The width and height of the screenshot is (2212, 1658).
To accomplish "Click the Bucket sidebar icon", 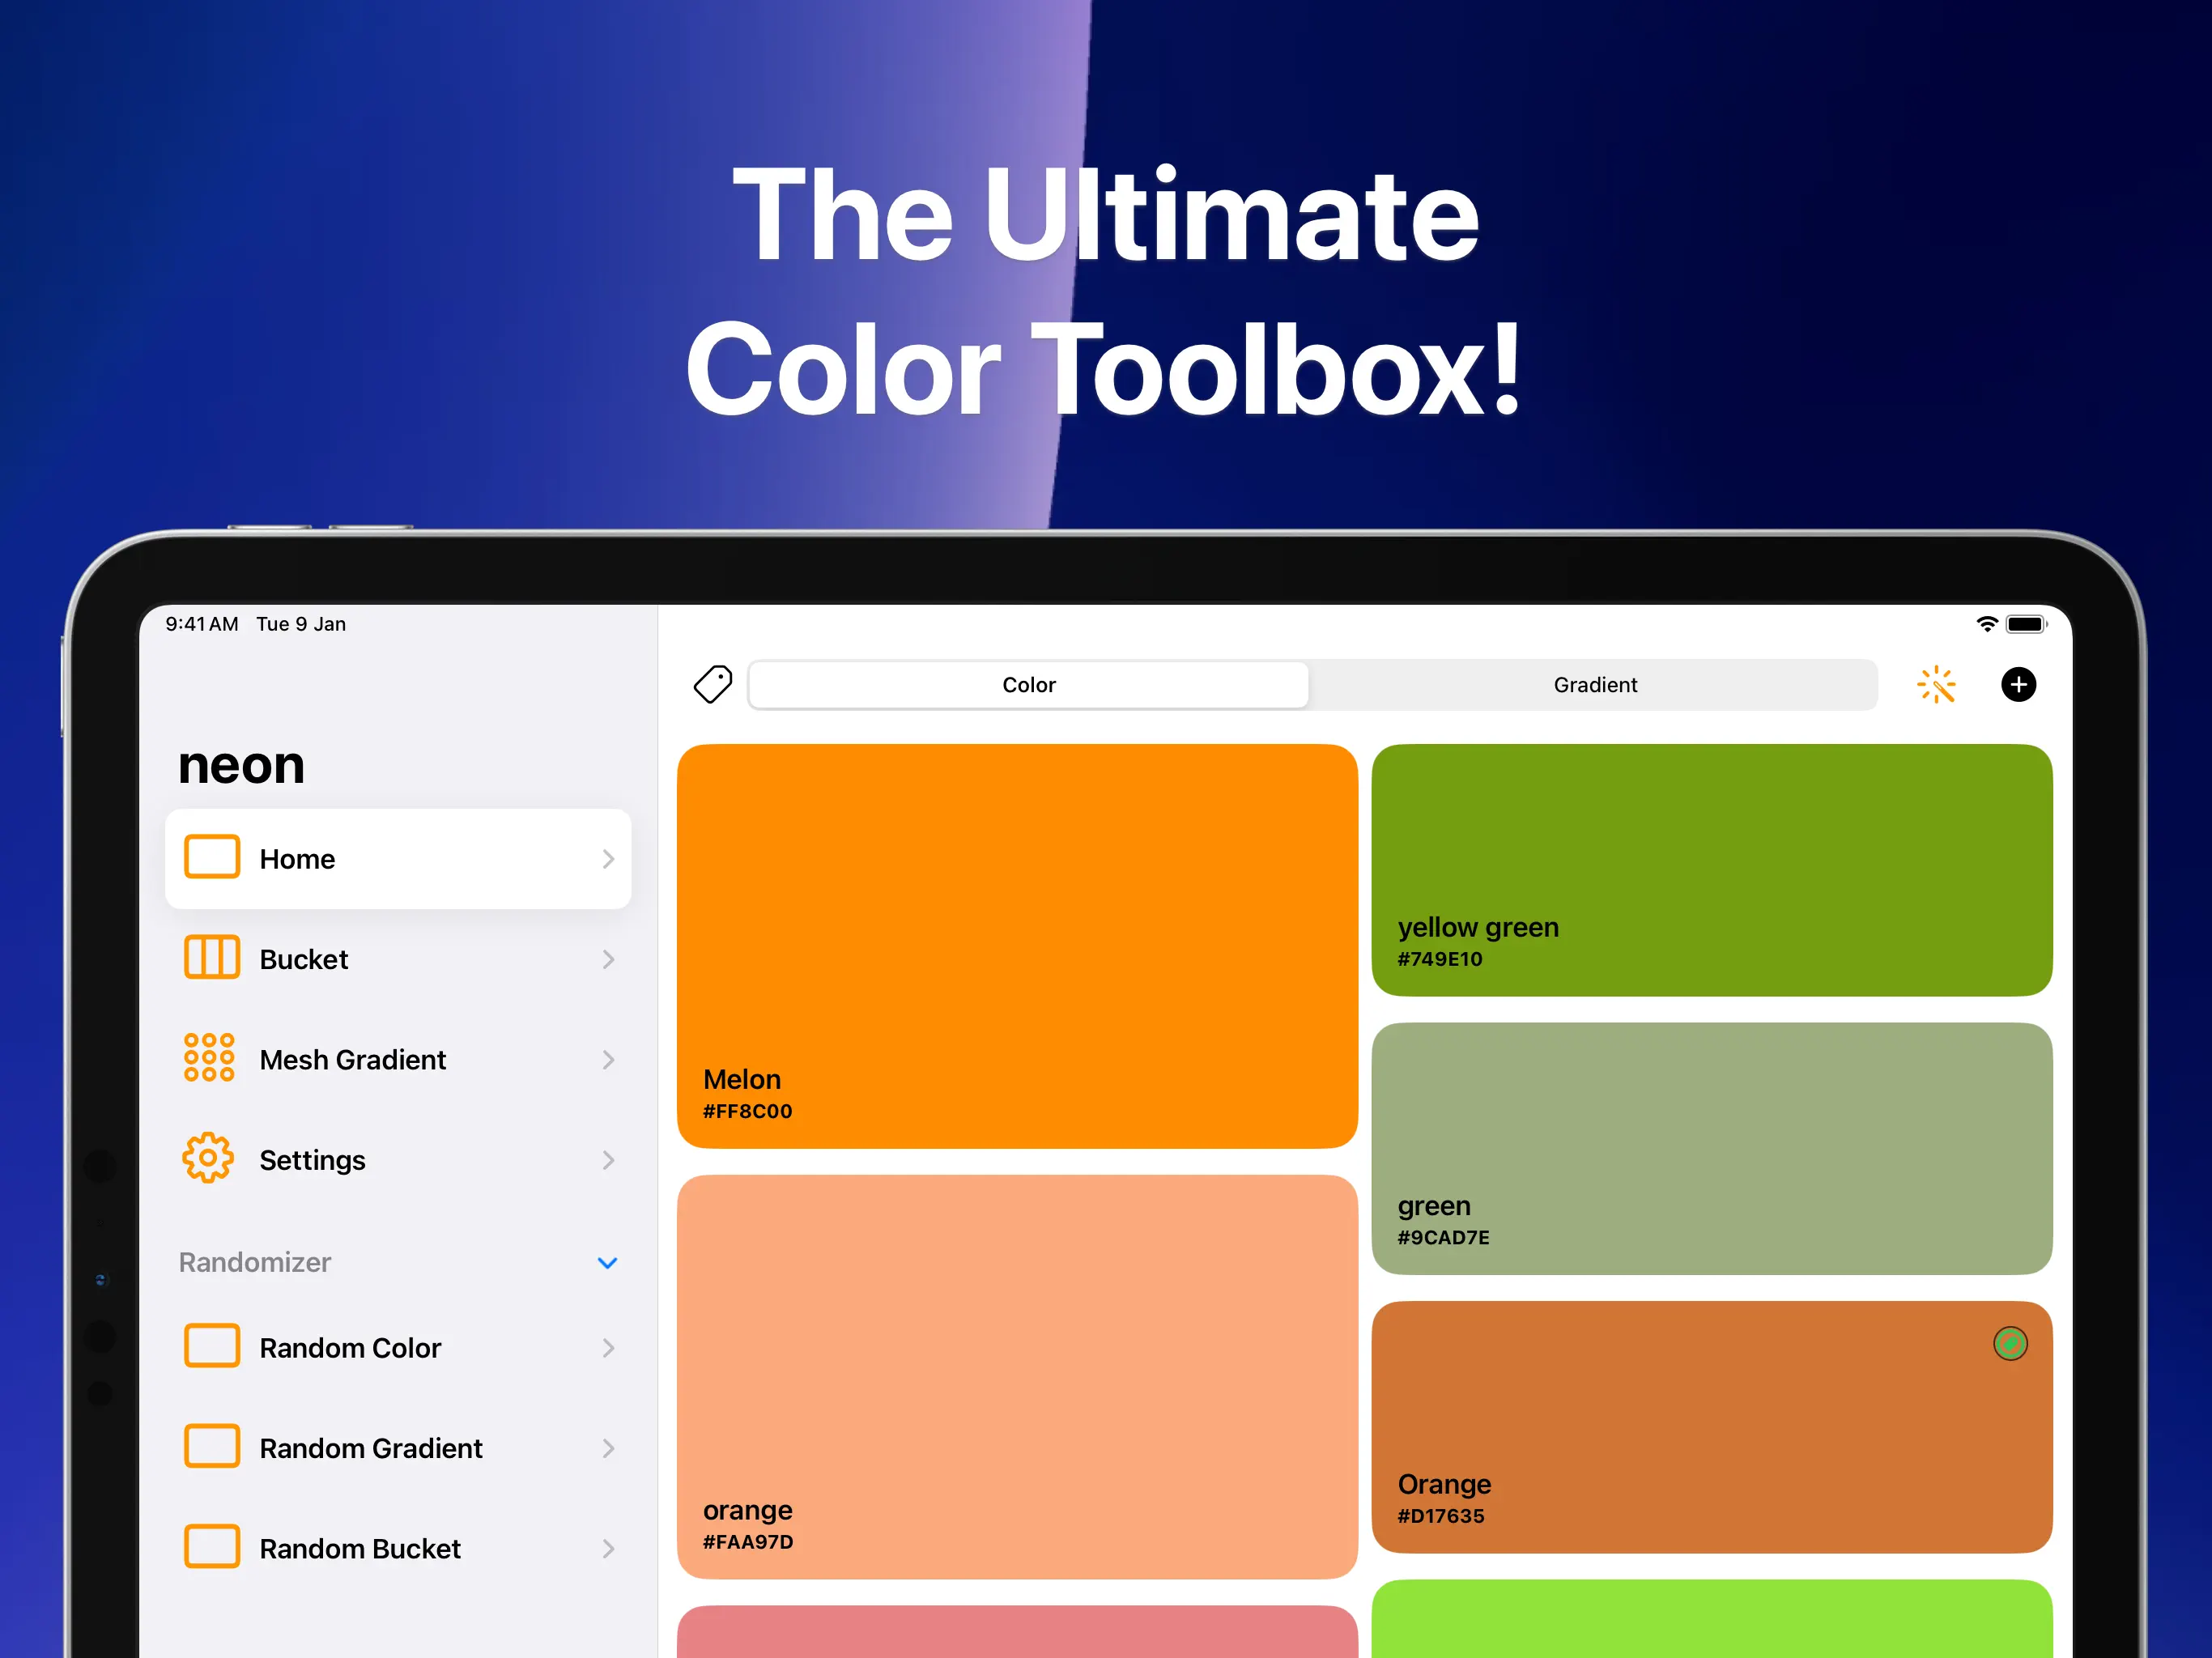I will pyautogui.click(x=211, y=958).
